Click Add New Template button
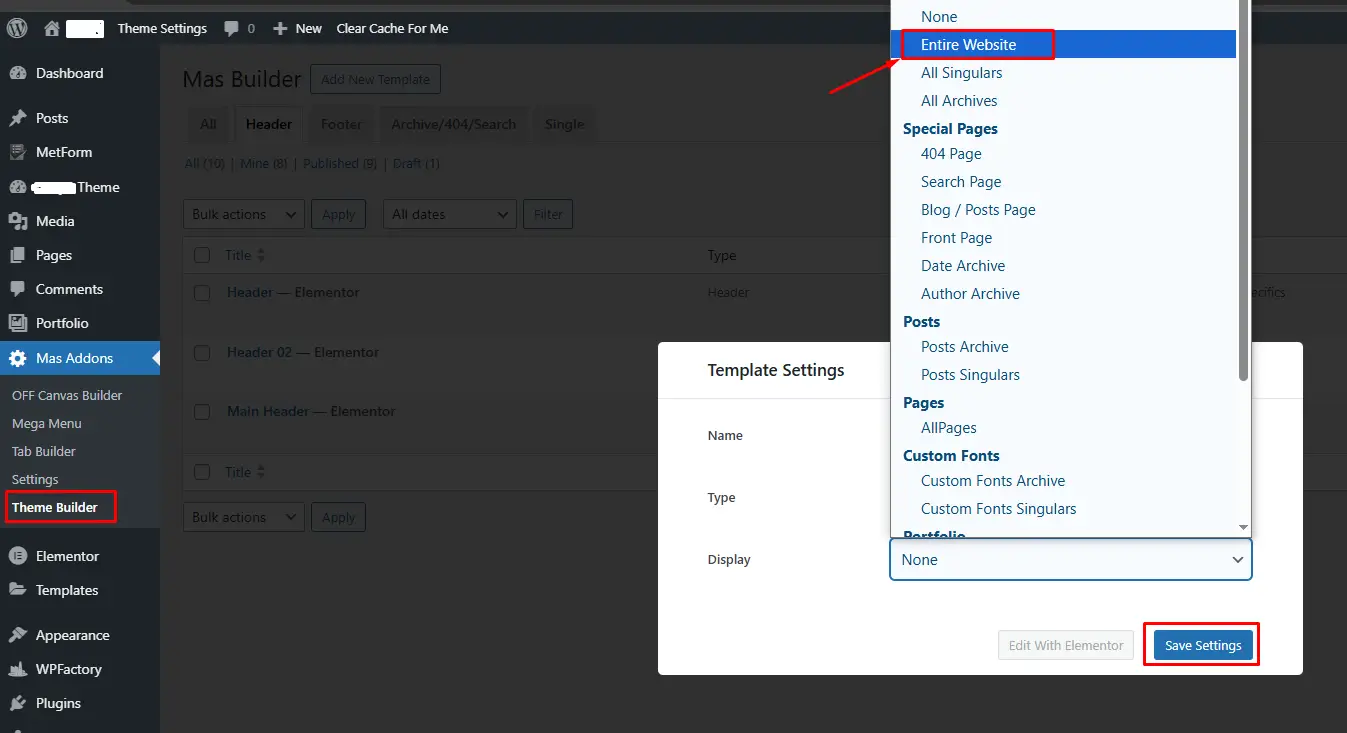1347x733 pixels. tap(375, 79)
